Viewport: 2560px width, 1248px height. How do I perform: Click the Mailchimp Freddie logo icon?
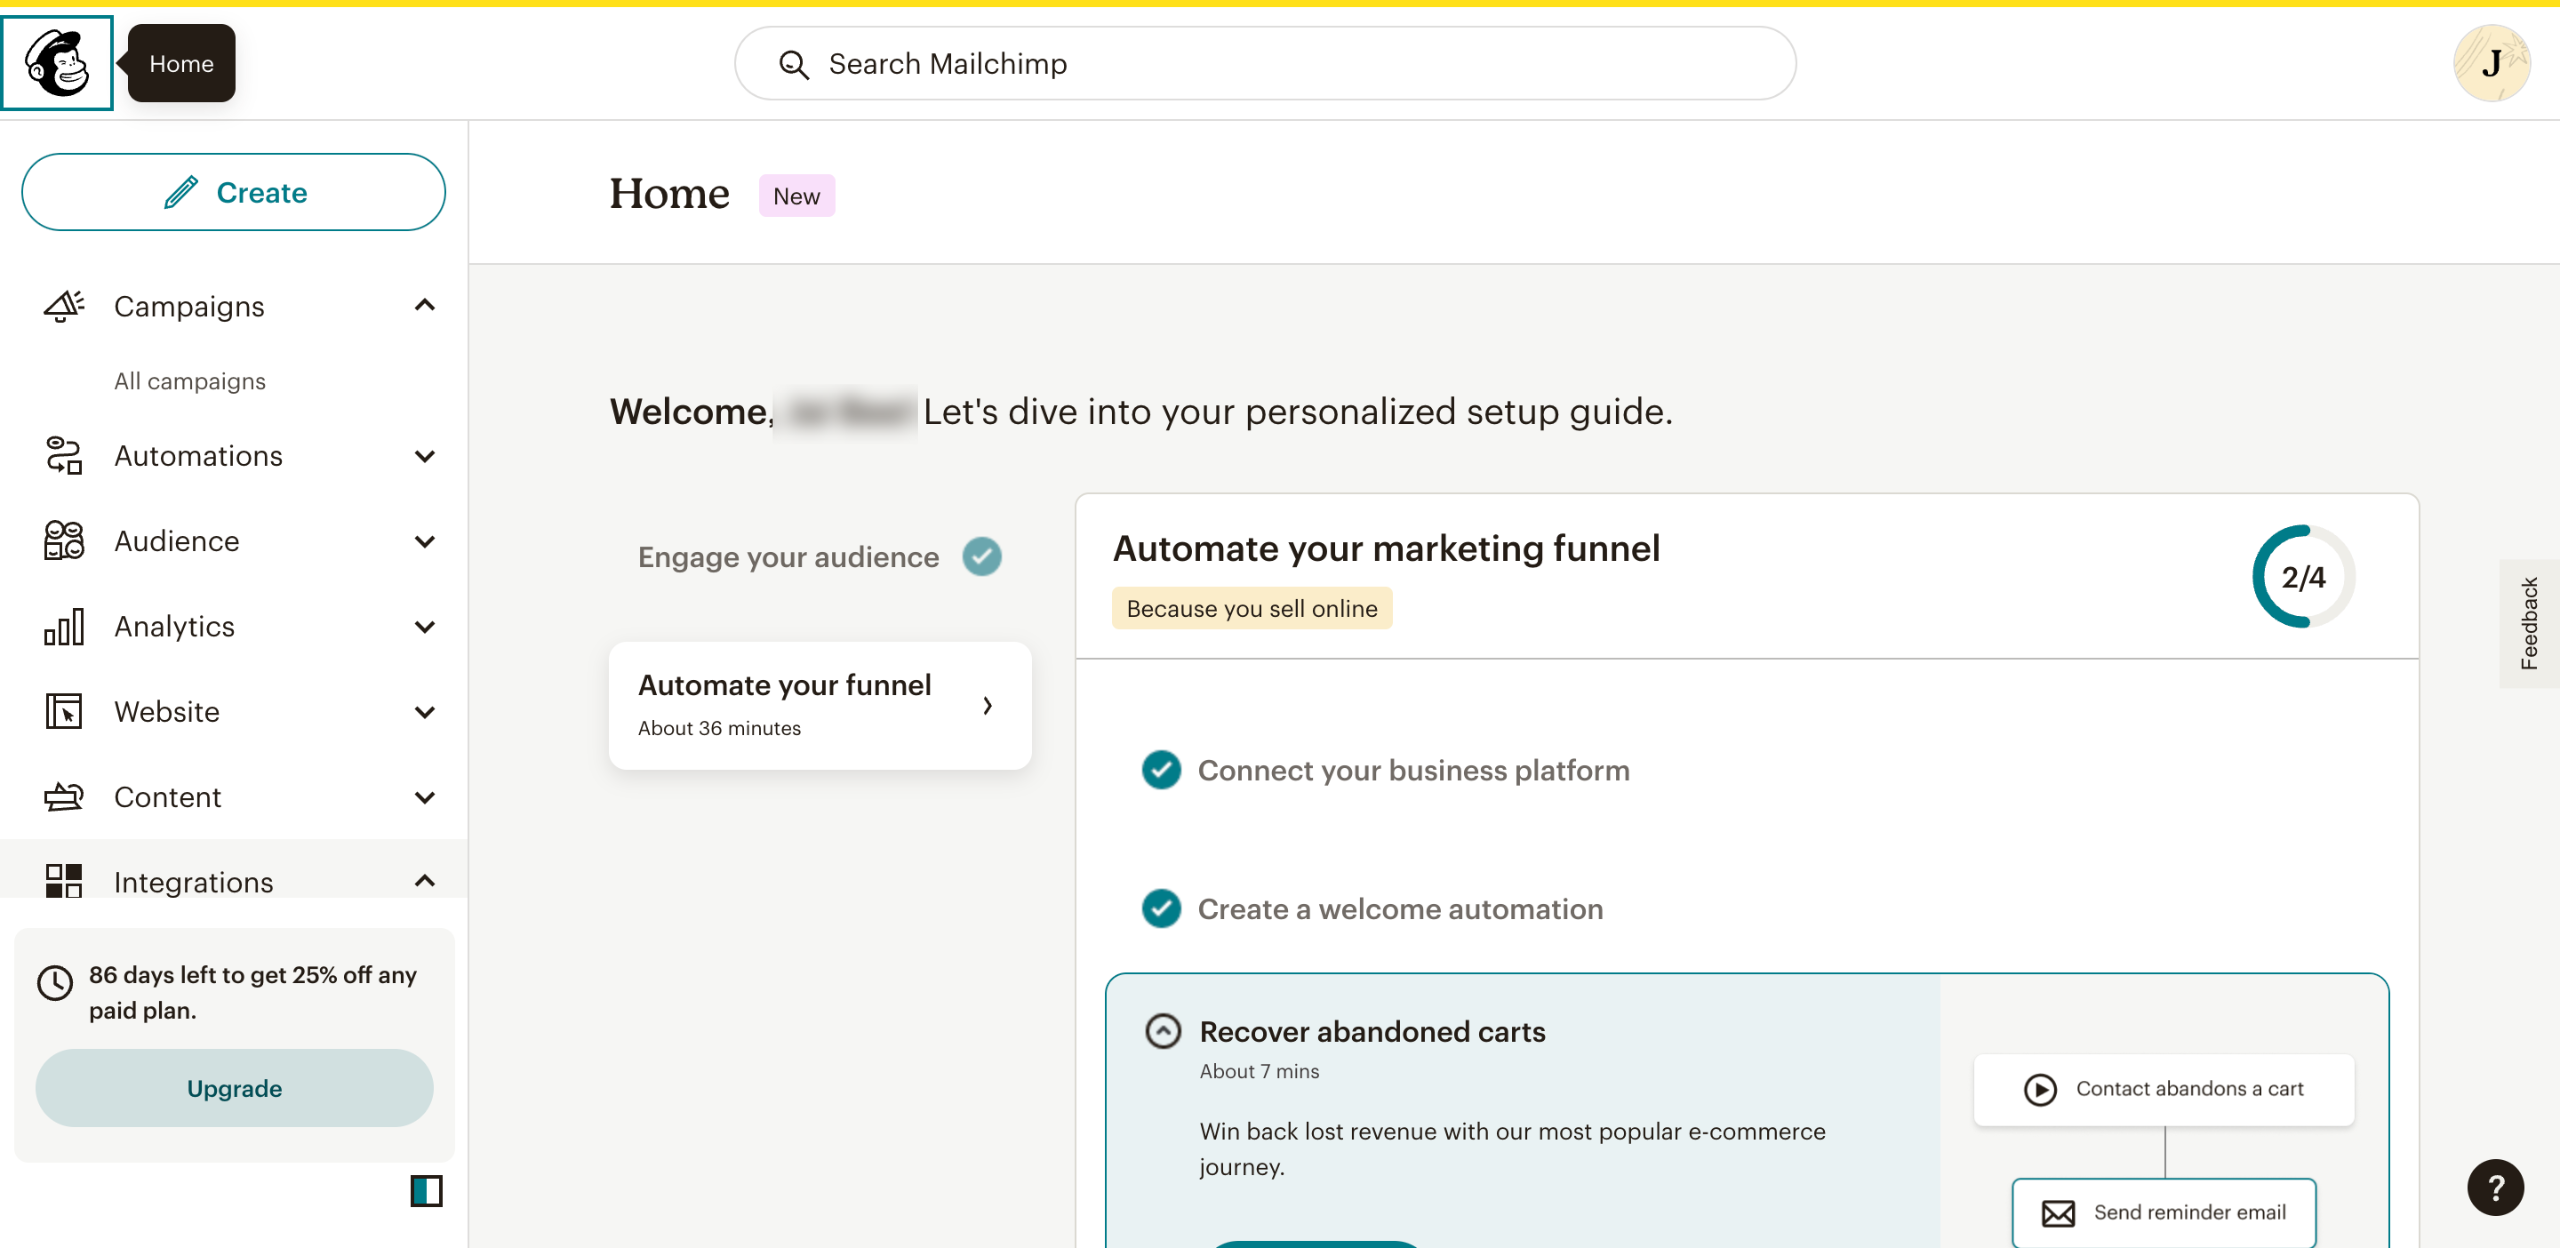57,63
